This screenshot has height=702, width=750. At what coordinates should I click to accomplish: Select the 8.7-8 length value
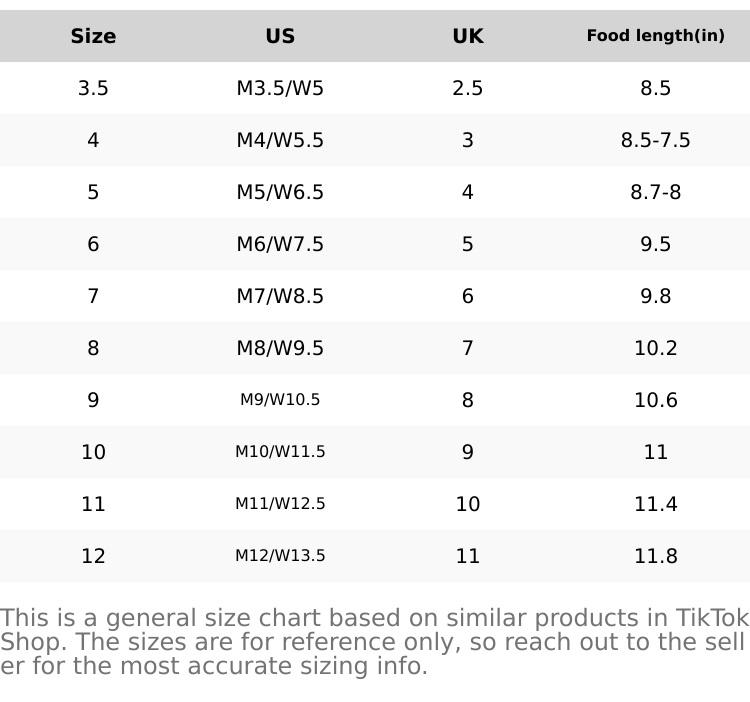(x=655, y=192)
